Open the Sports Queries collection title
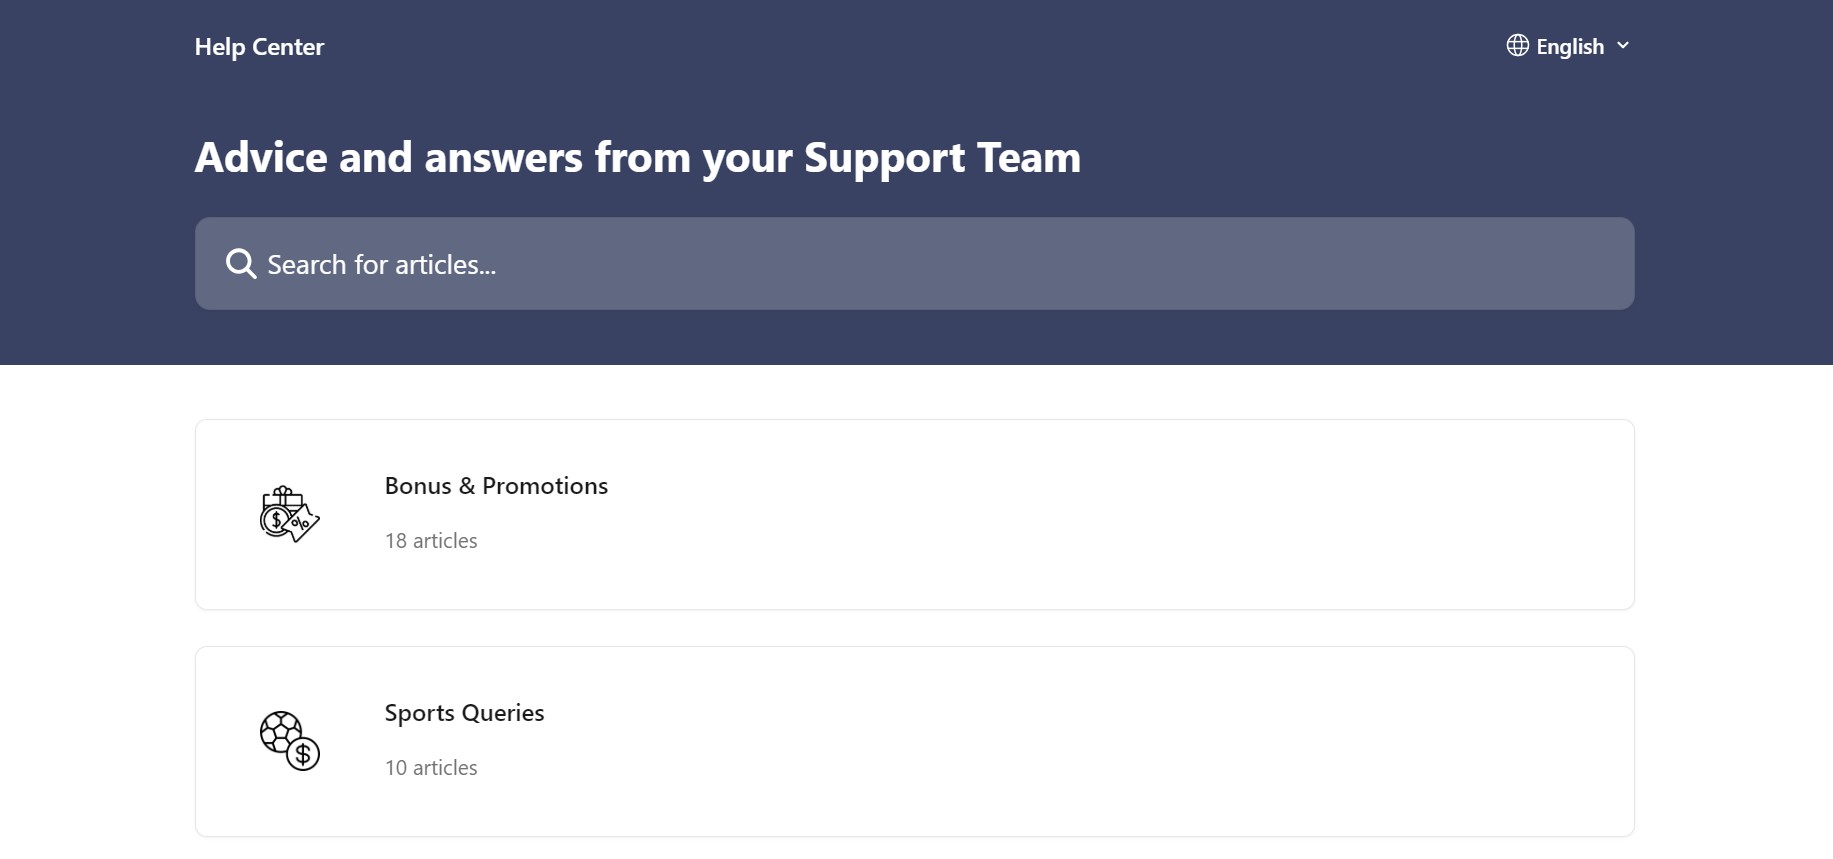The height and width of the screenshot is (859, 1833). [464, 713]
